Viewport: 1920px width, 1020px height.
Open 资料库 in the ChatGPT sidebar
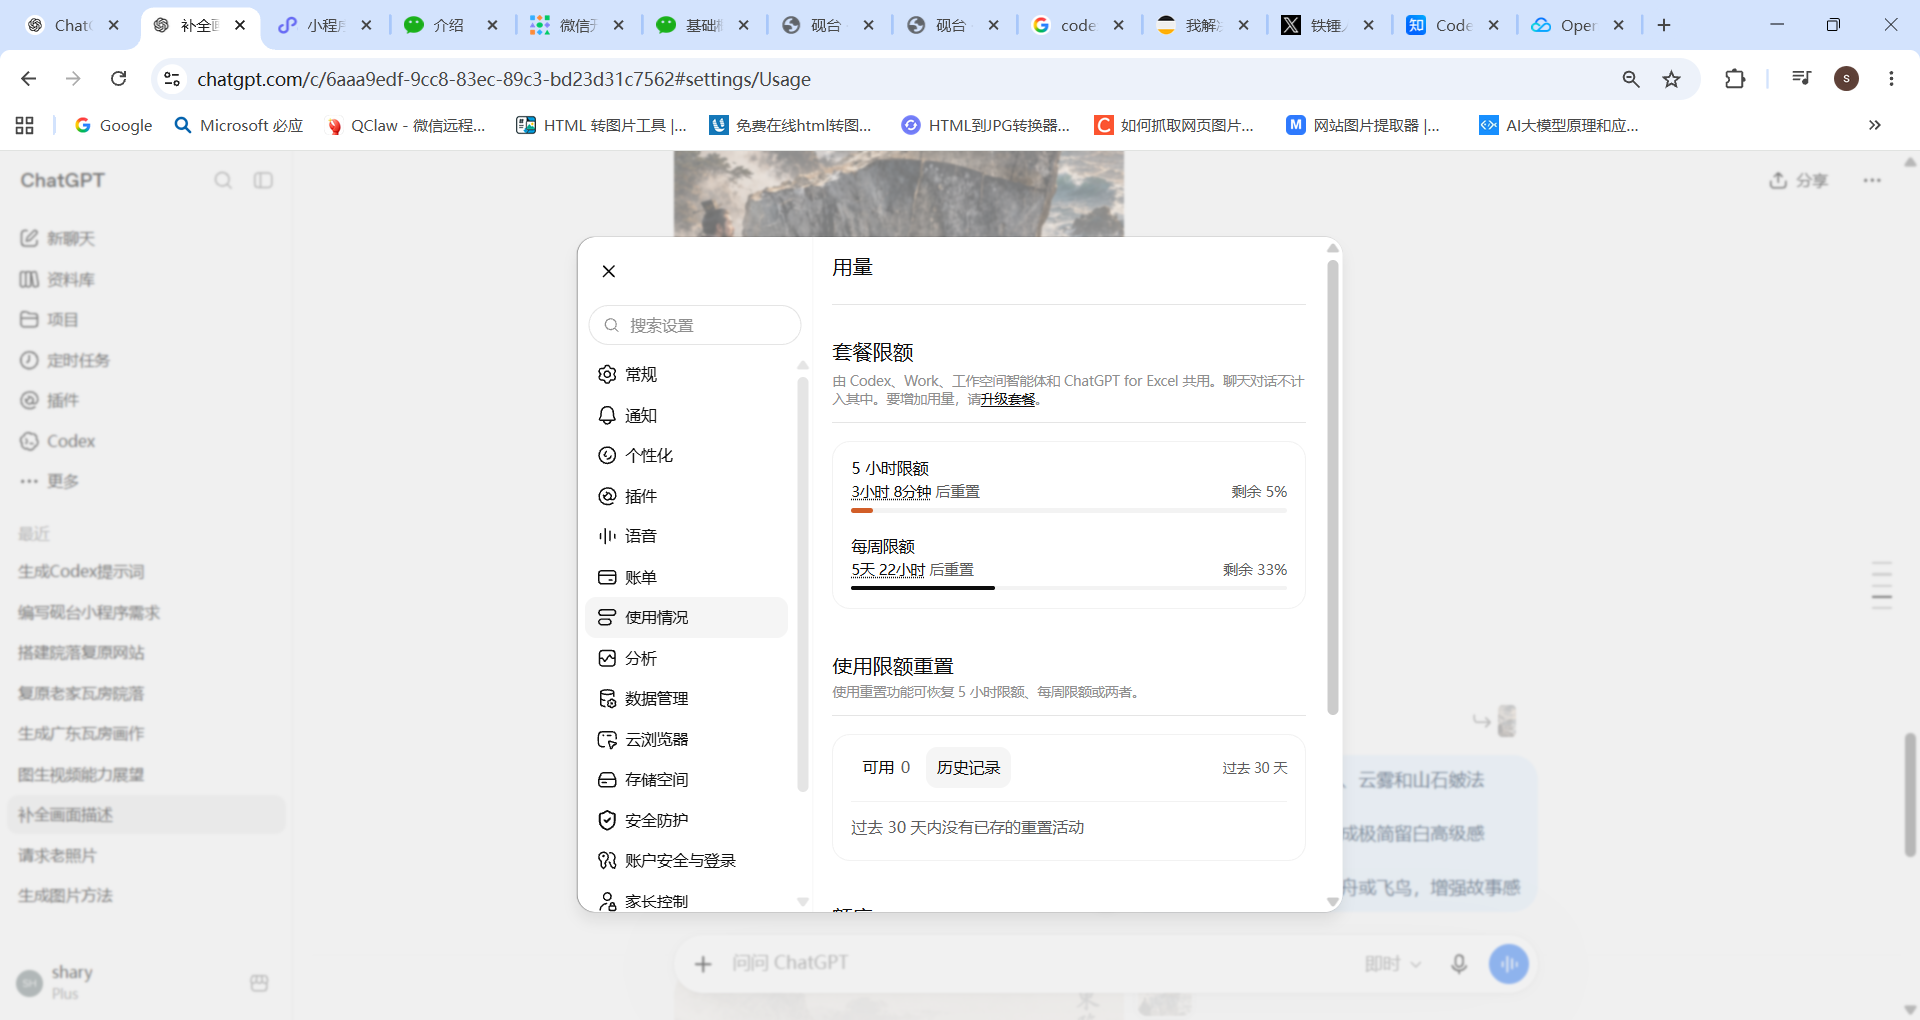[x=146, y=279]
